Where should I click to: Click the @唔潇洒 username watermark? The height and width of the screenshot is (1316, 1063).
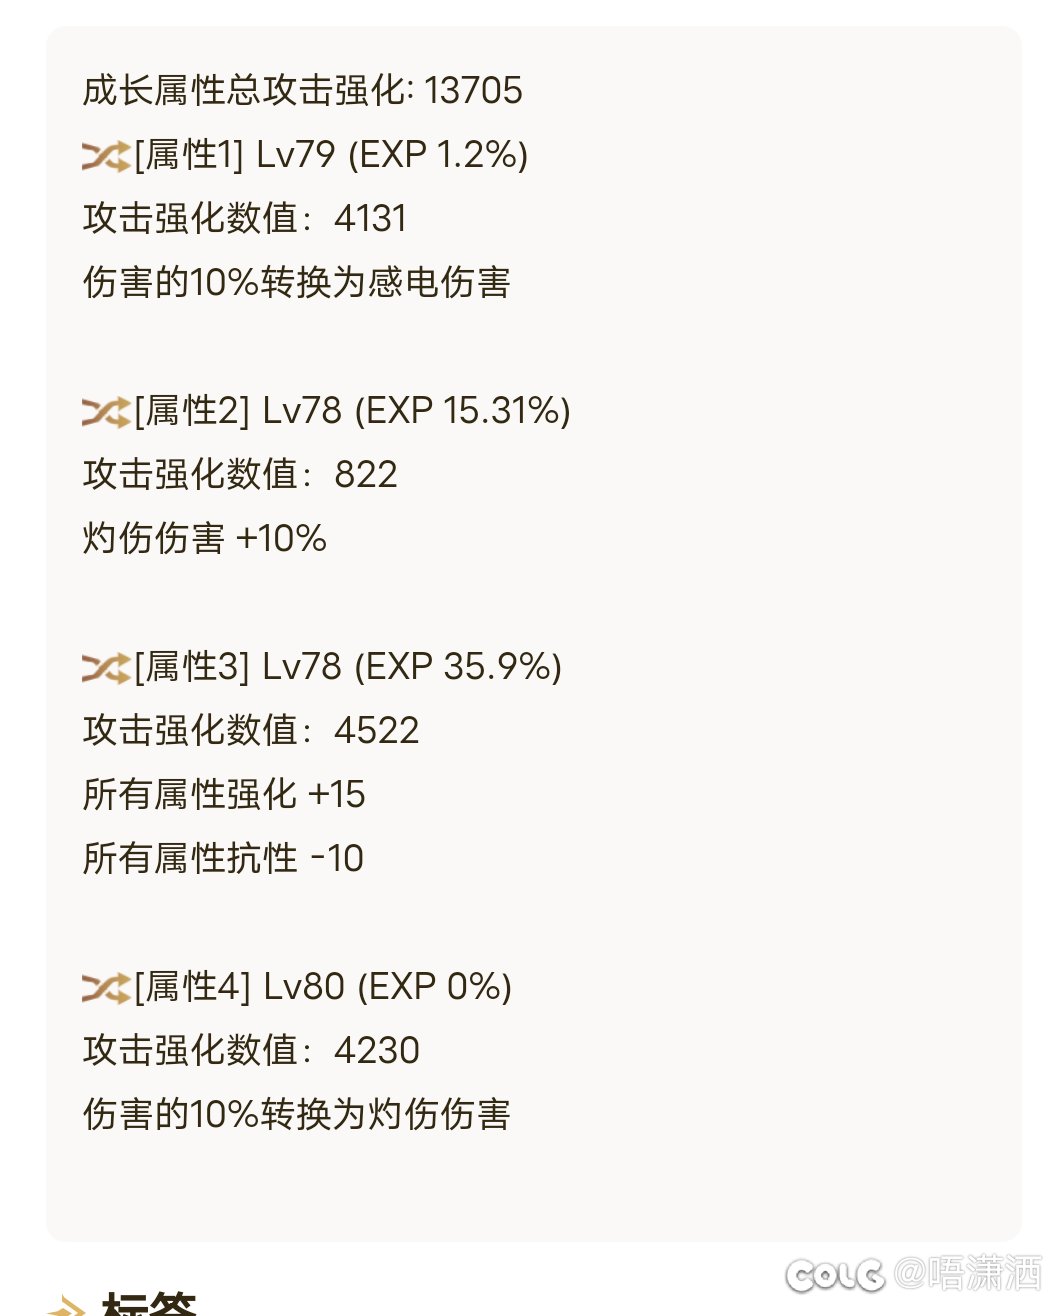tap(968, 1274)
